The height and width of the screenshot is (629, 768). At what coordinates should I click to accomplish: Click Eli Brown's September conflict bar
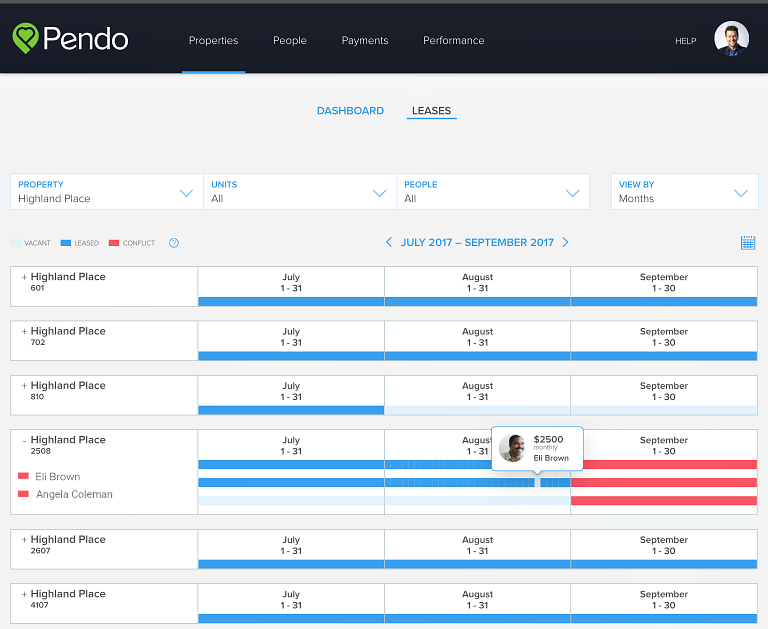coord(664,483)
